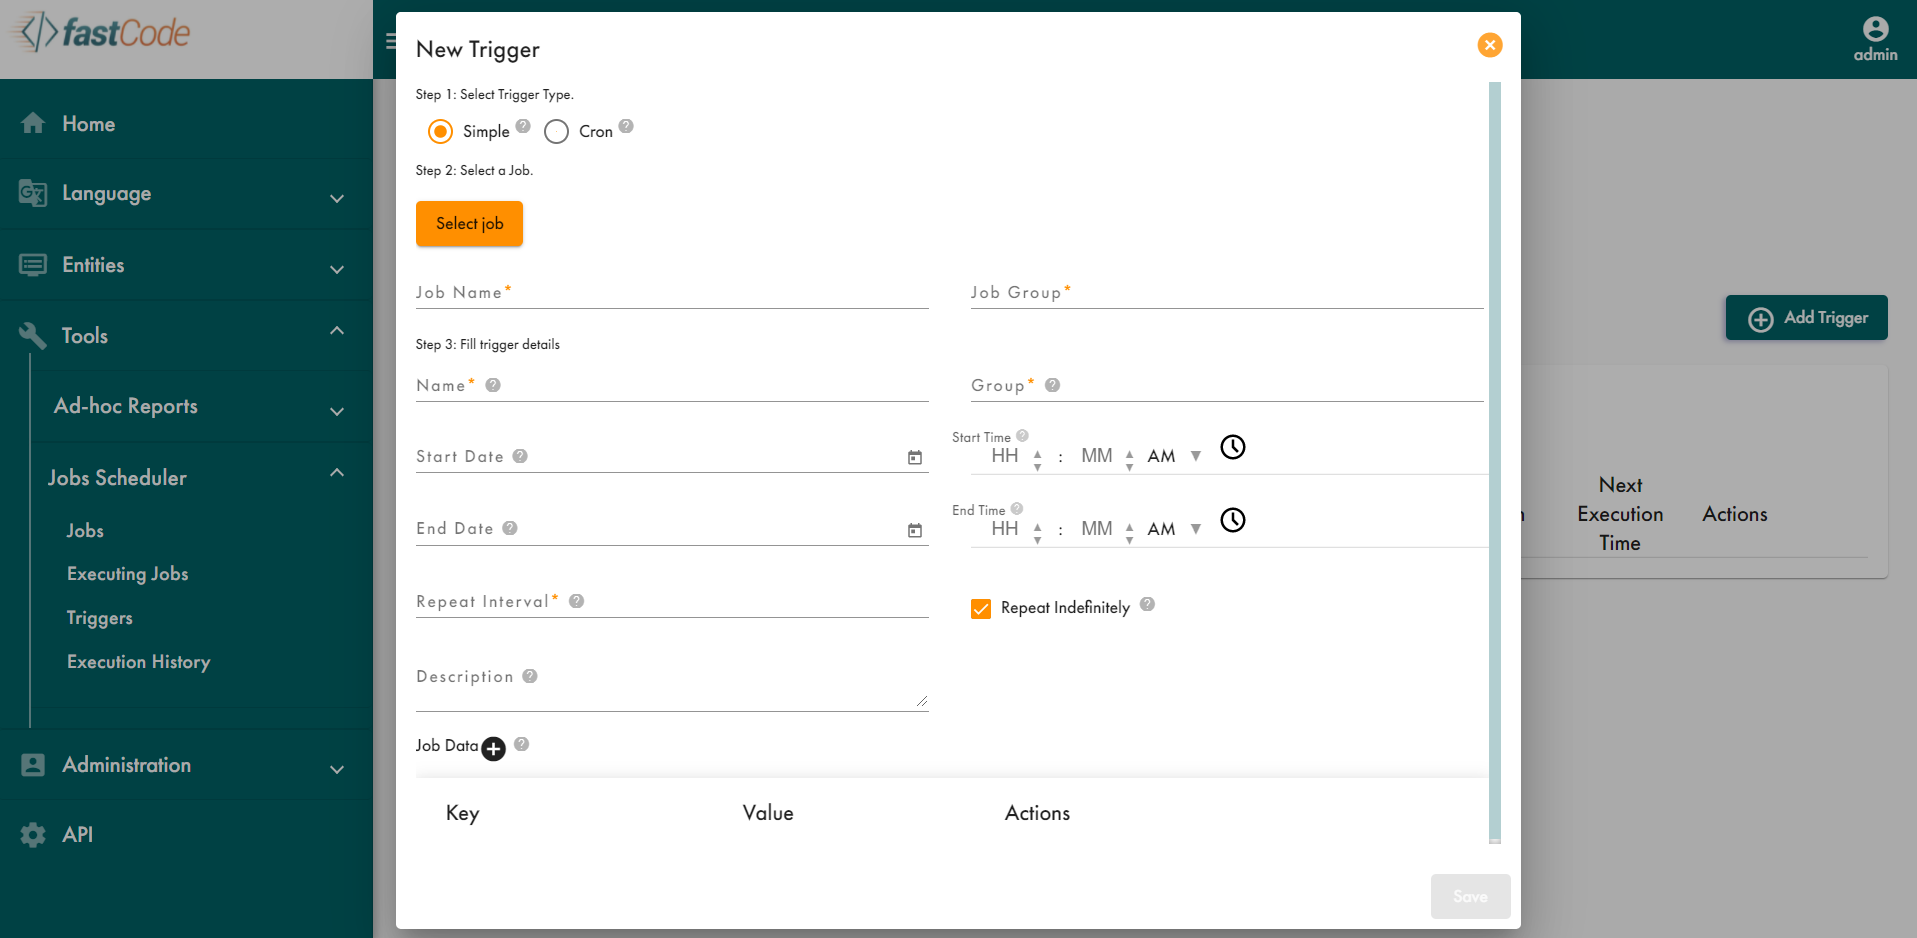Open Execution History page
Image resolution: width=1917 pixels, height=938 pixels.
click(138, 662)
